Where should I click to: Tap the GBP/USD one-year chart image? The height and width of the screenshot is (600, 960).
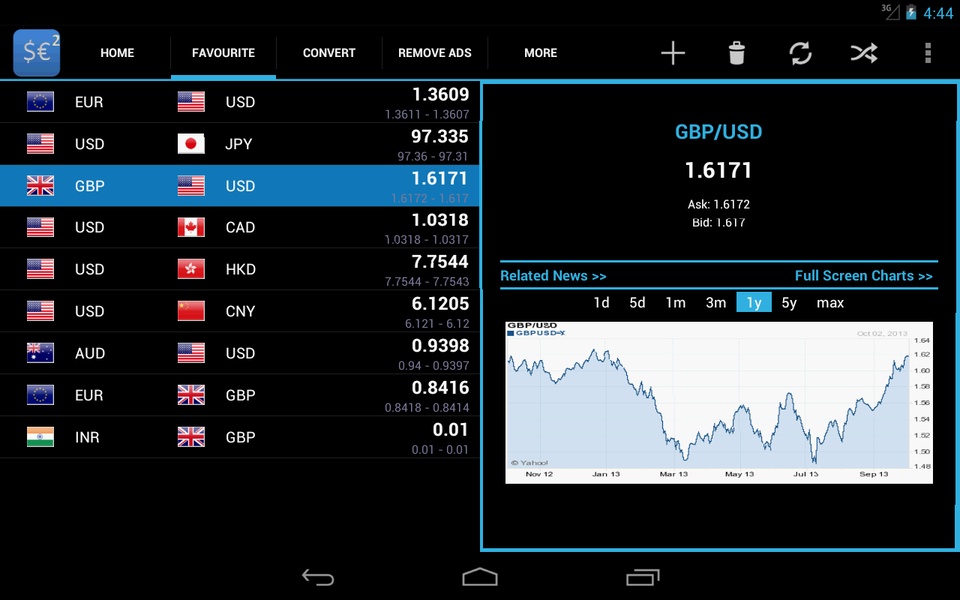coord(719,402)
